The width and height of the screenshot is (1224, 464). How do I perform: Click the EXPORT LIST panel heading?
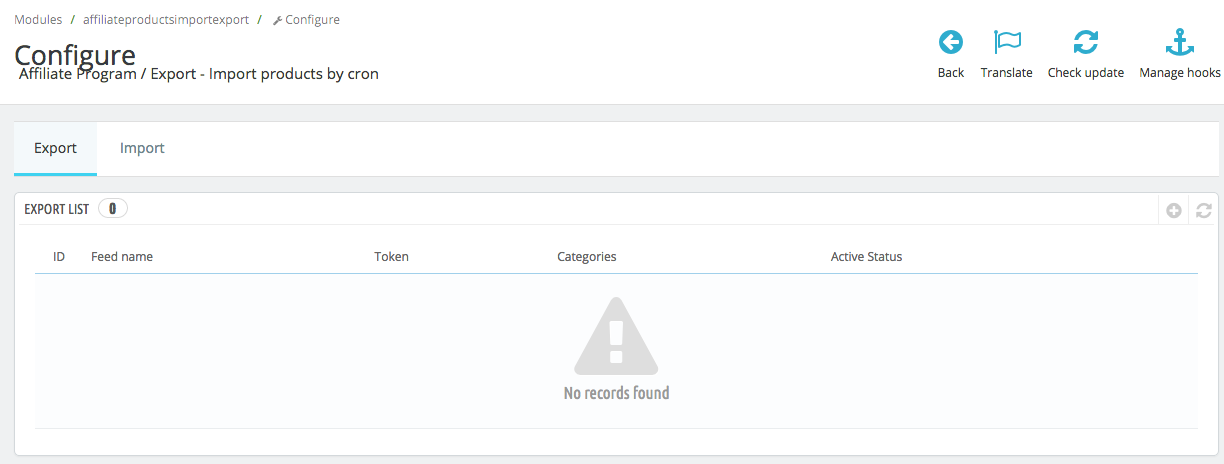tap(57, 209)
